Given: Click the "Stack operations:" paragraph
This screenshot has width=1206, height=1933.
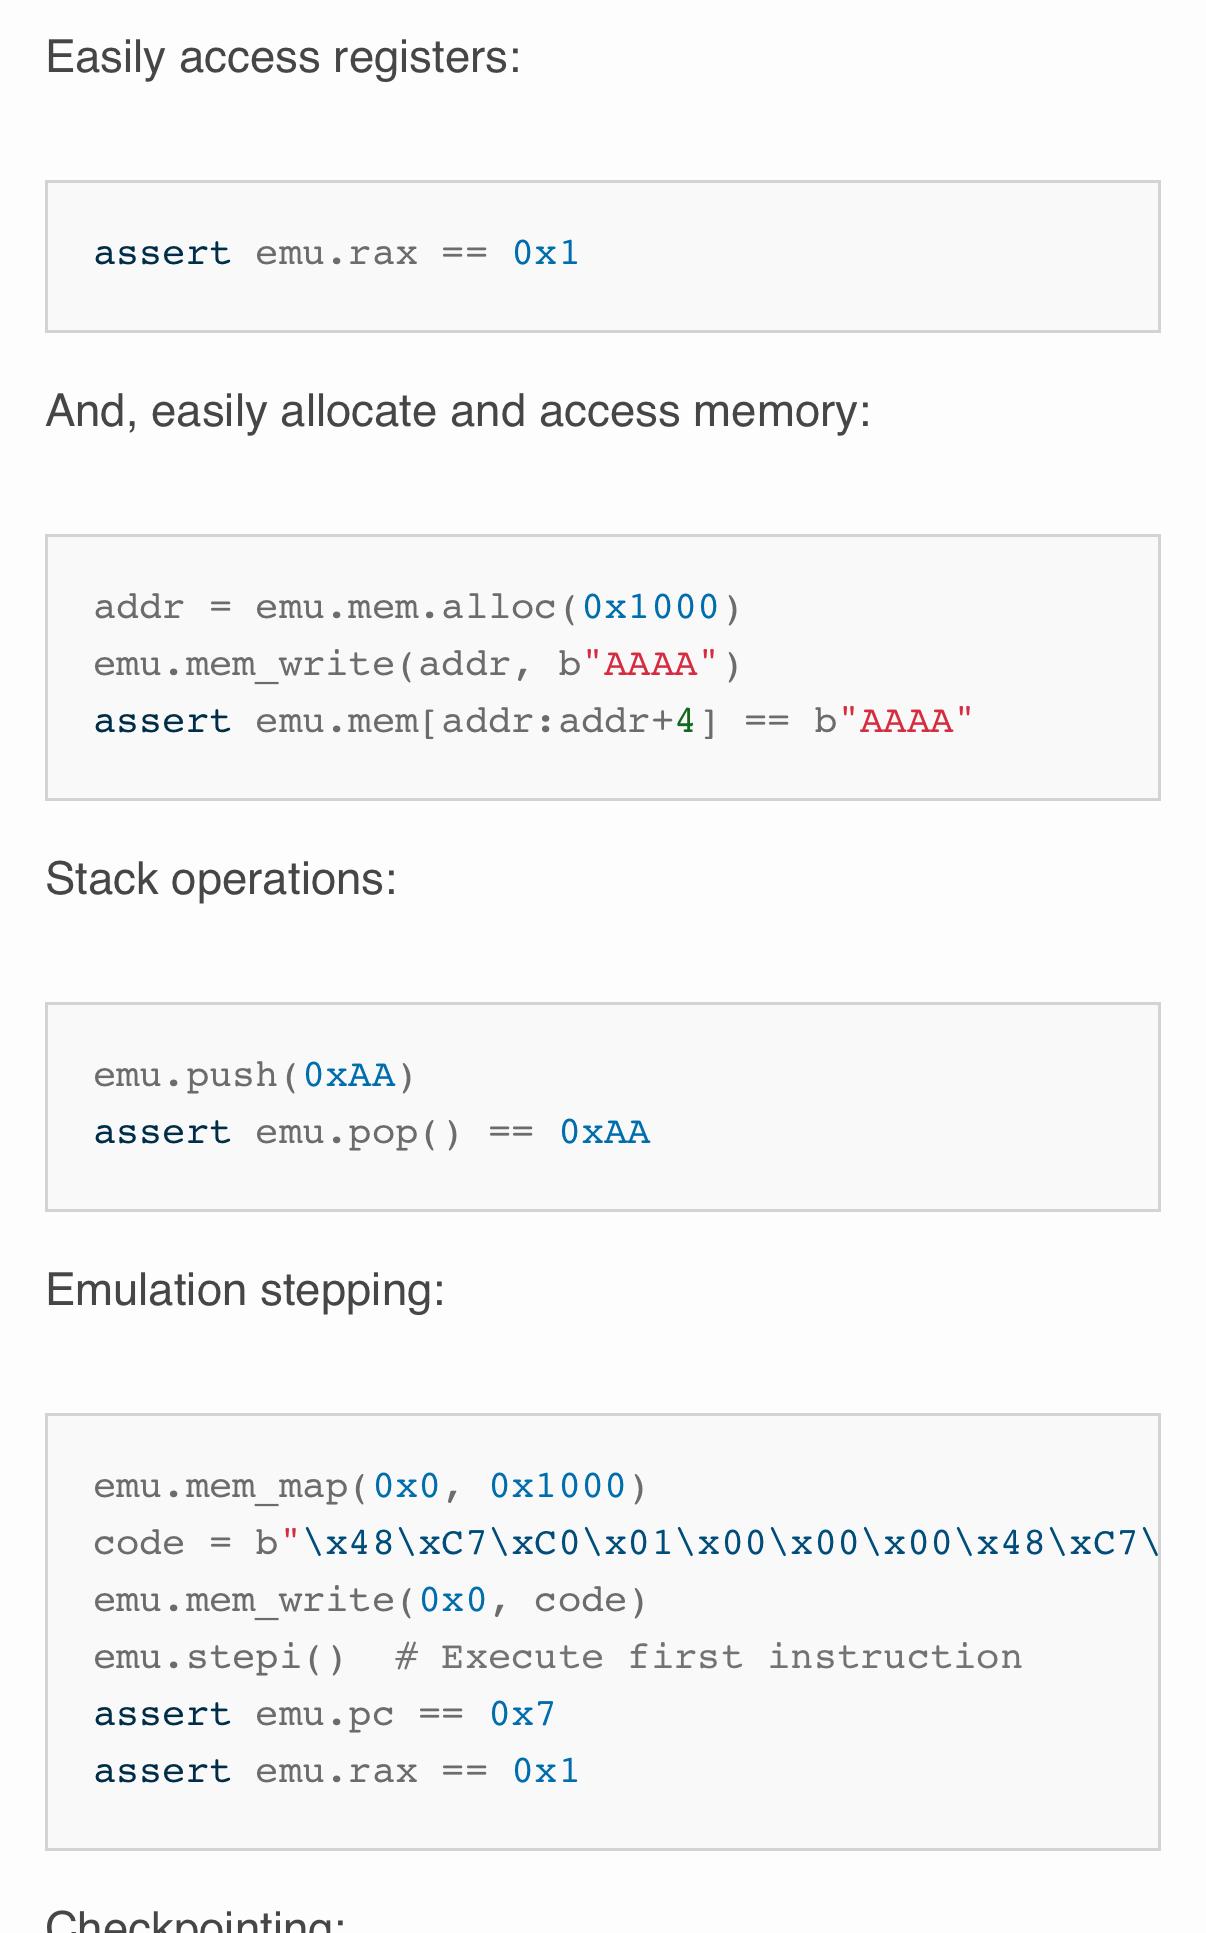Looking at the screenshot, I should [x=221, y=880].
